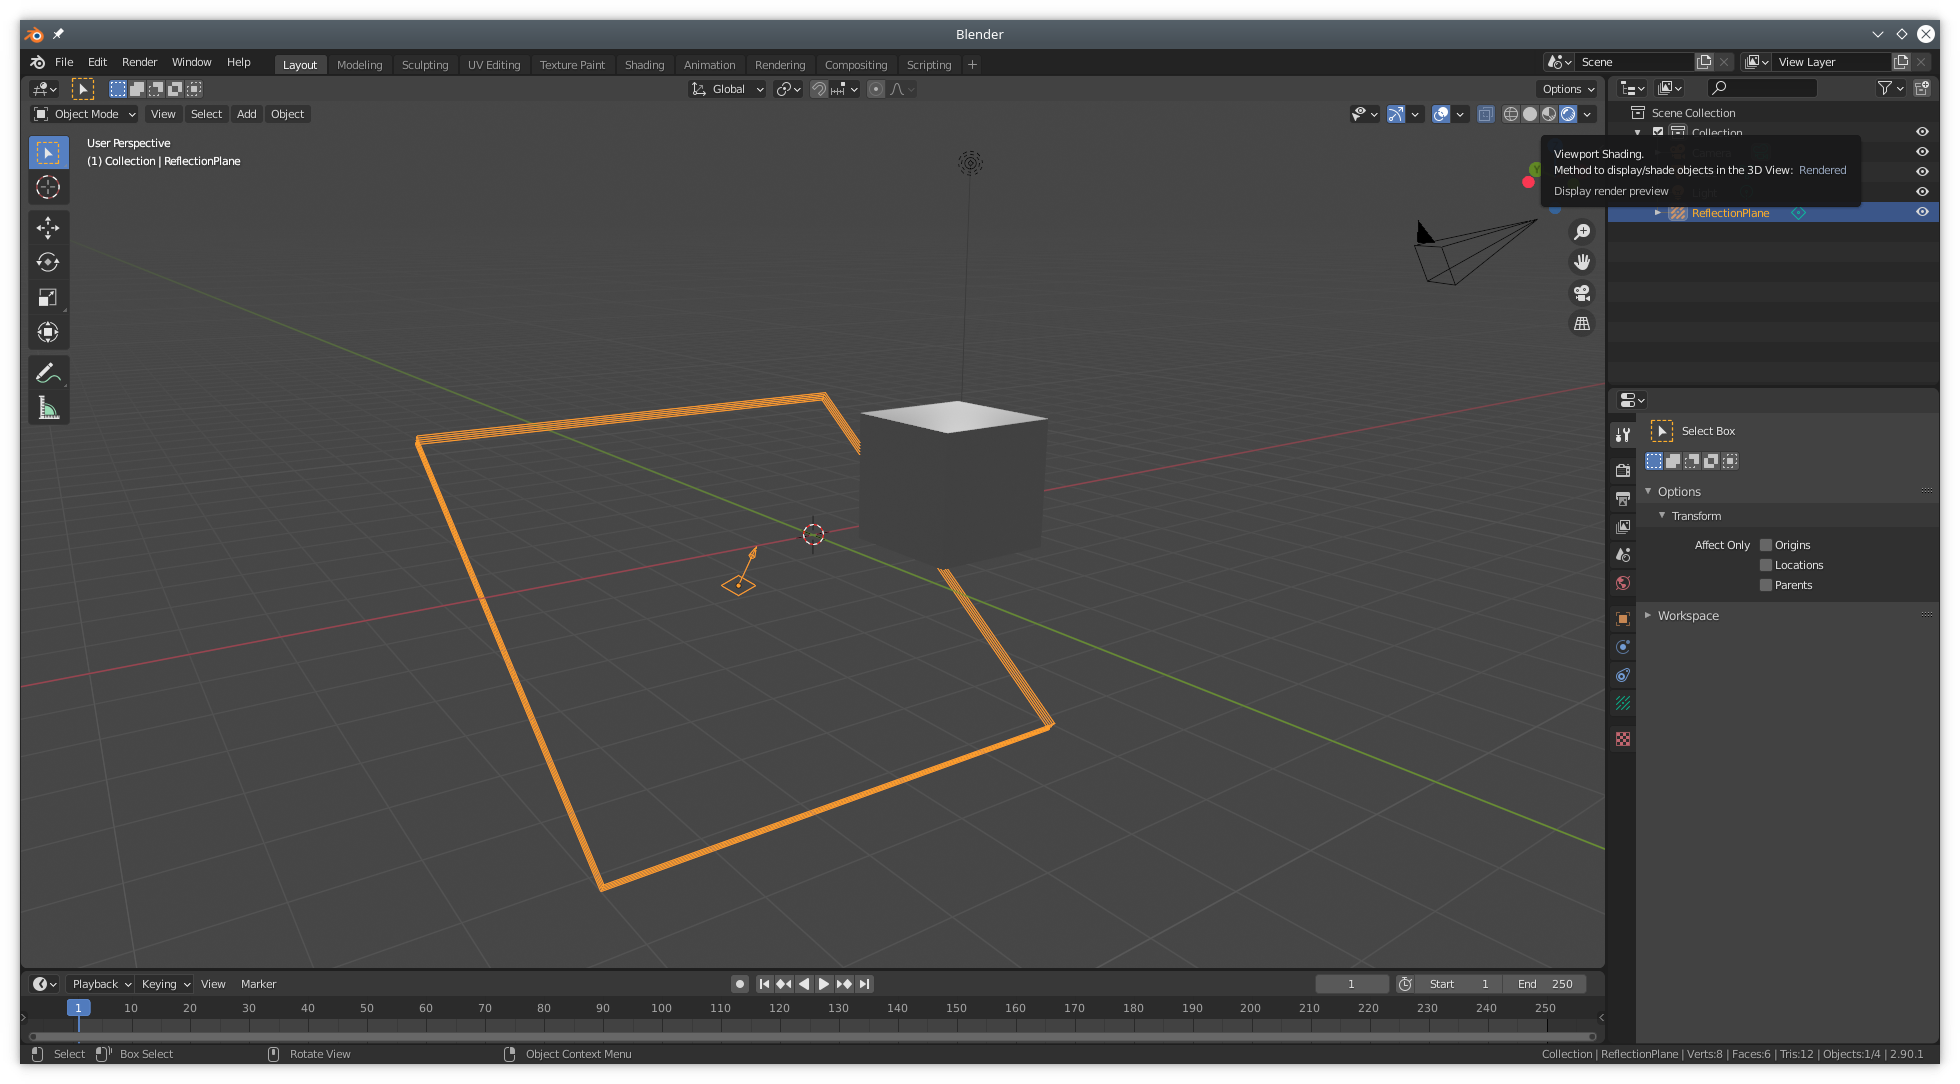Image resolution: width=1960 pixels, height=1084 pixels.
Task: Open the Render menu
Action: [139, 62]
